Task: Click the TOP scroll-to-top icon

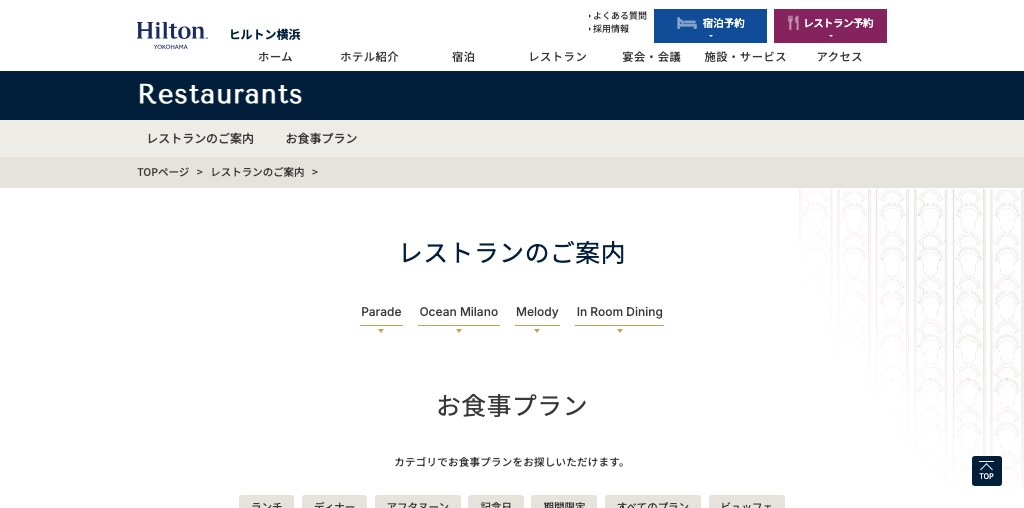Action: [x=986, y=471]
